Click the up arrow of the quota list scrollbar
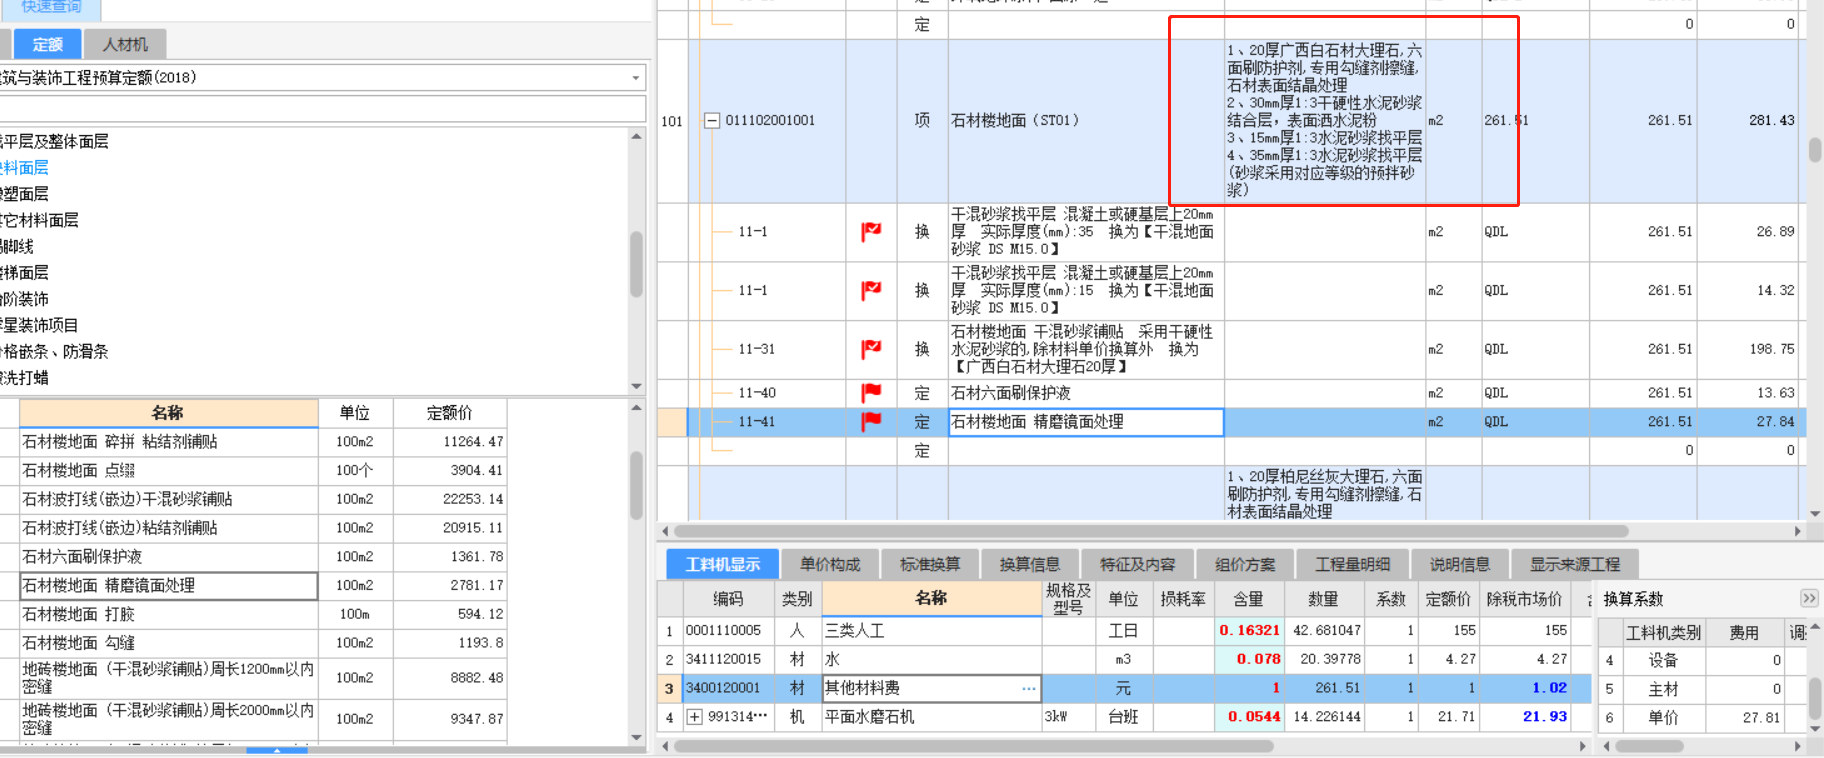1824x758 pixels. pos(637,407)
